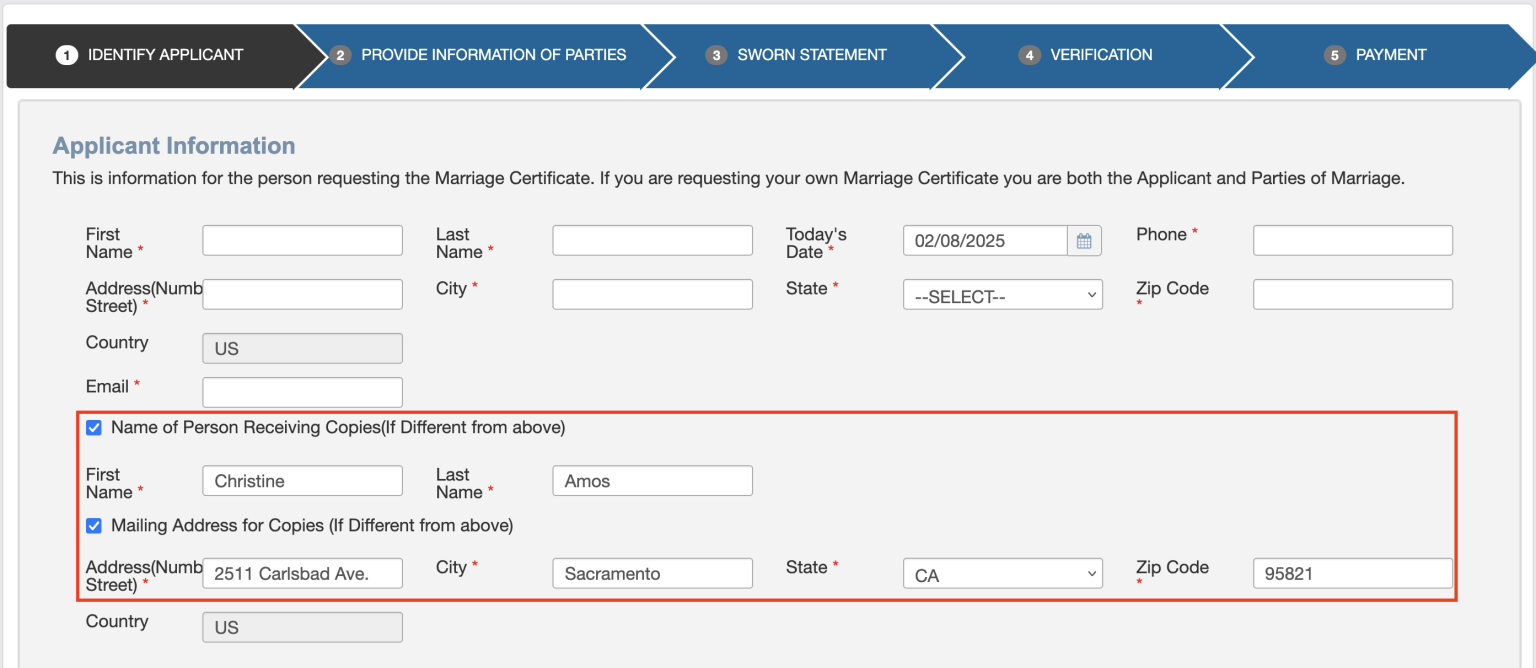Focus the Phone input field
The image size is (1536, 668).
pyautogui.click(x=1352, y=241)
